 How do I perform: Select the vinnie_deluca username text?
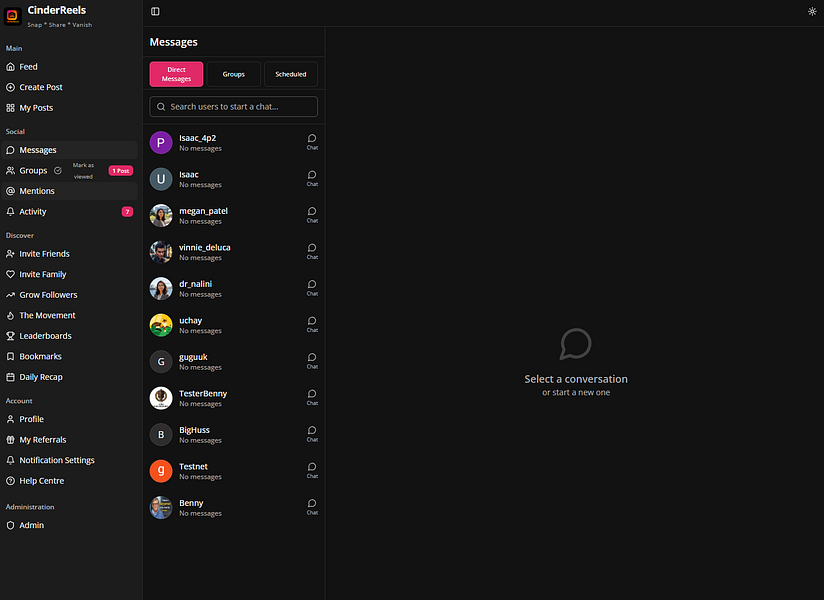[204, 247]
